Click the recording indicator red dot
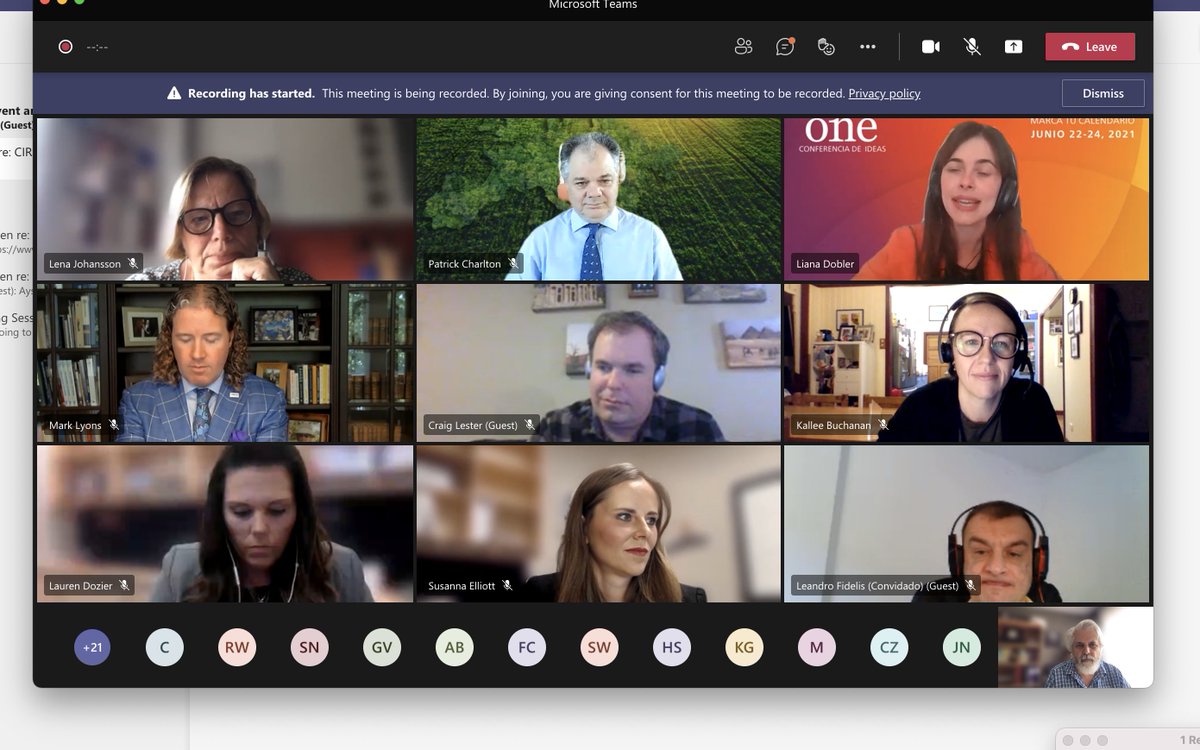 [x=65, y=46]
